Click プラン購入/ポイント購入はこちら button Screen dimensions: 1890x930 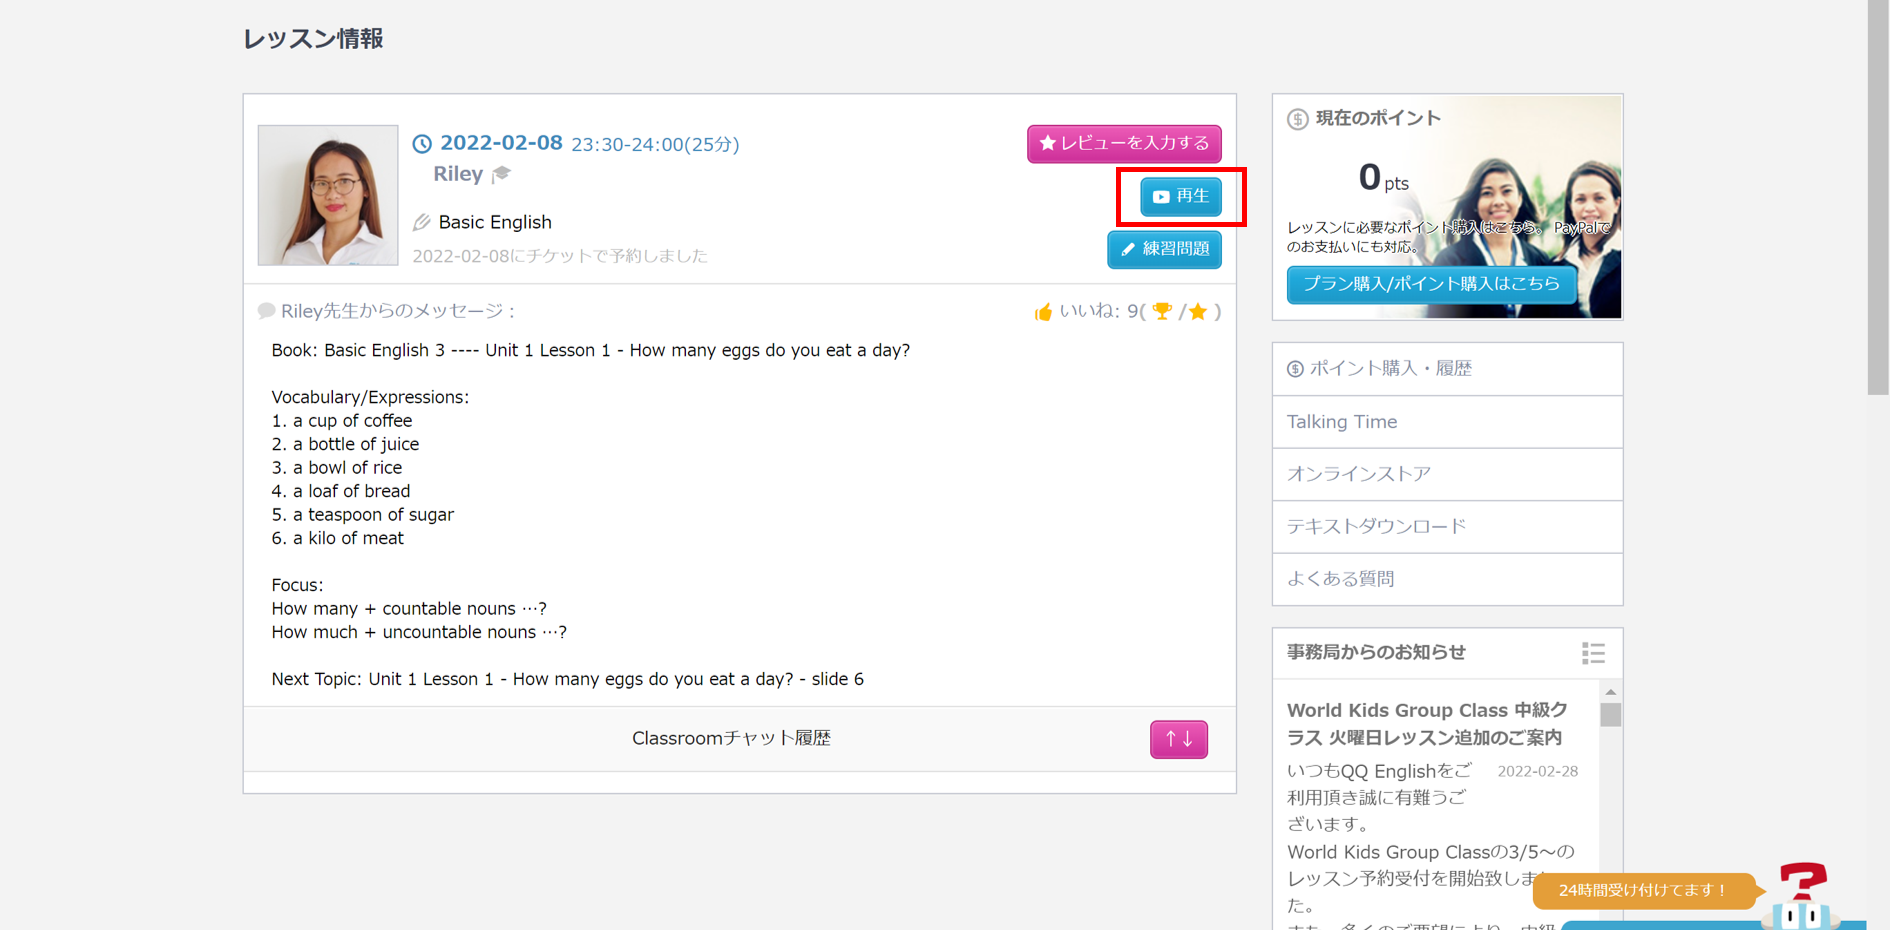coord(1431,284)
